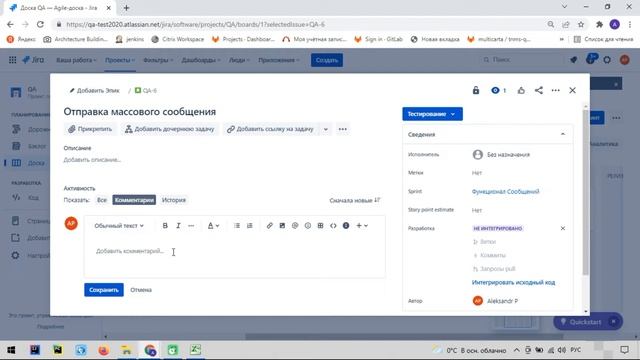Viewport: 640px width, 360px height.
Task: Open 'Фильтры' menu in Jira
Action: (158, 60)
